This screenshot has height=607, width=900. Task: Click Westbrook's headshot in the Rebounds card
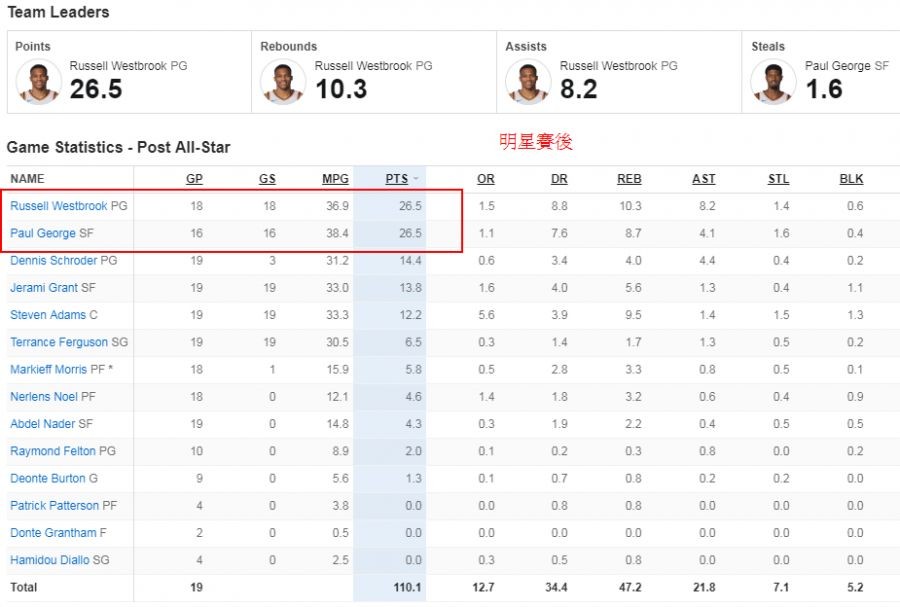(x=283, y=82)
